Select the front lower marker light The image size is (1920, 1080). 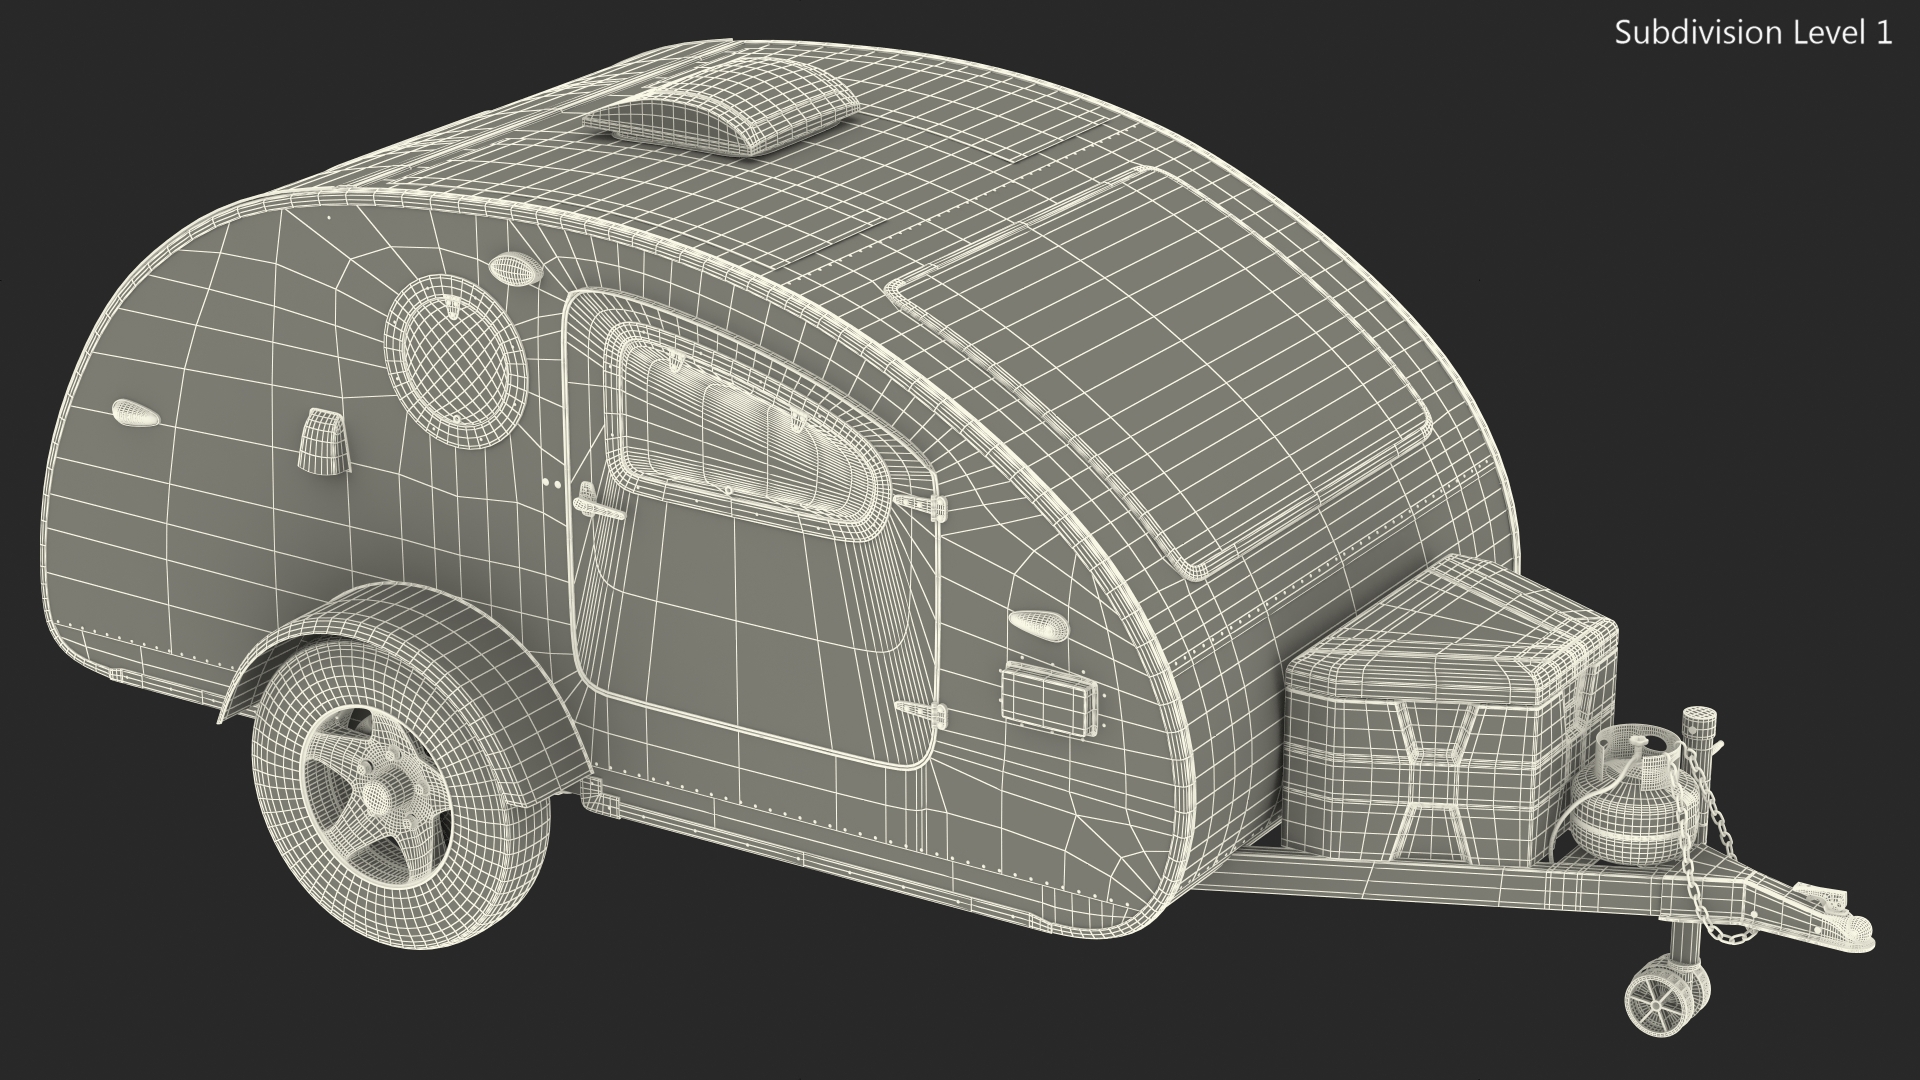1040,624
